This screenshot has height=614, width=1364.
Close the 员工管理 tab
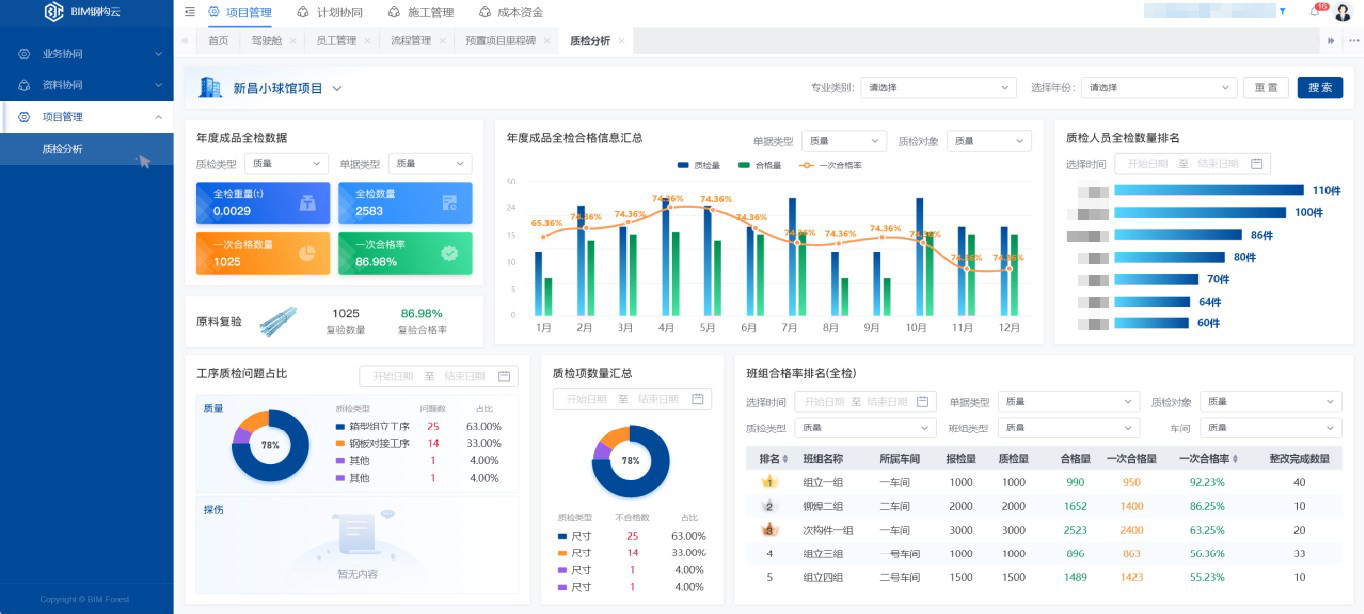click(367, 41)
